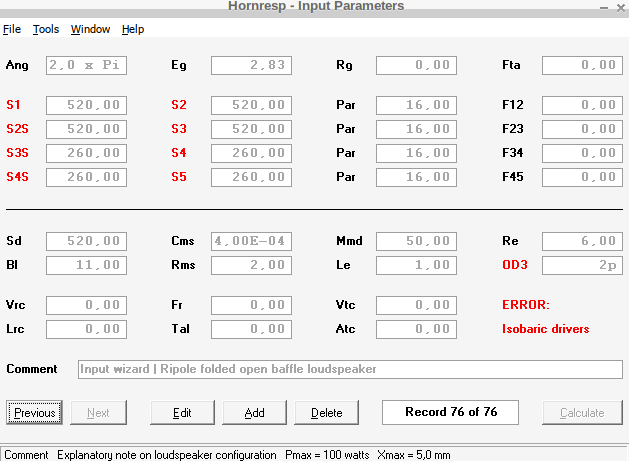Select the Le inductance field
629x461 pixels.
pyautogui.click(x=416, y=265)
